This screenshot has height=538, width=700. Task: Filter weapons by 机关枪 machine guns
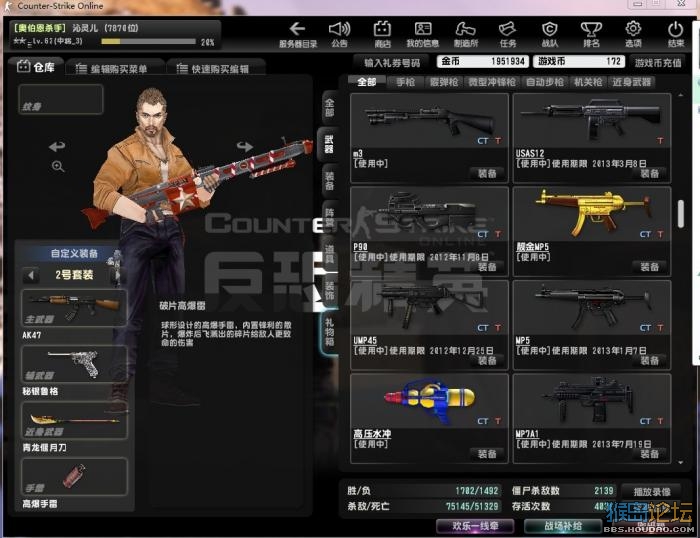pos(588,82)
